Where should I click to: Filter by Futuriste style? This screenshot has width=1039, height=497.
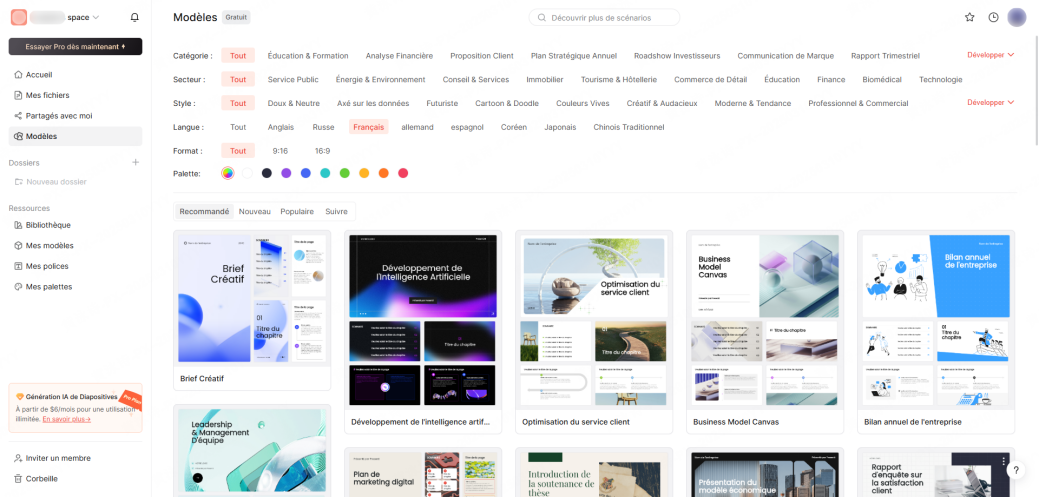click(x=442, y=103)
